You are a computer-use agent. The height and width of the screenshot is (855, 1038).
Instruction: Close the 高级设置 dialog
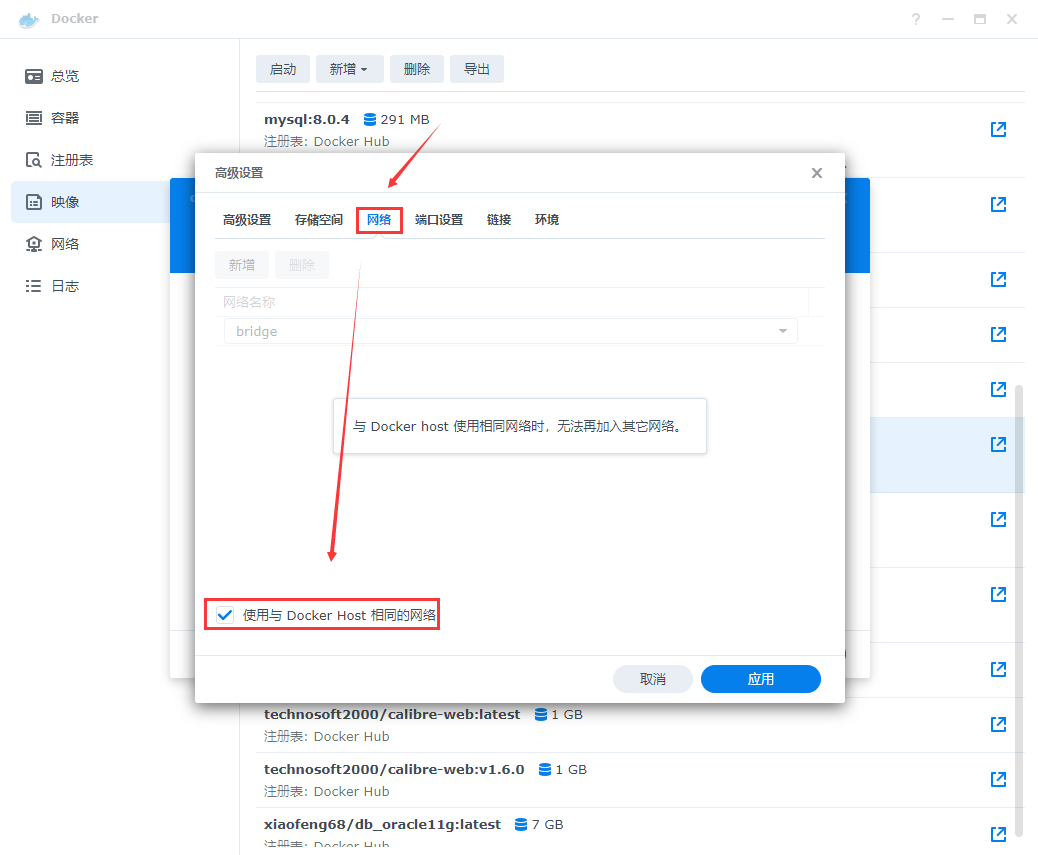pos(817,173)
